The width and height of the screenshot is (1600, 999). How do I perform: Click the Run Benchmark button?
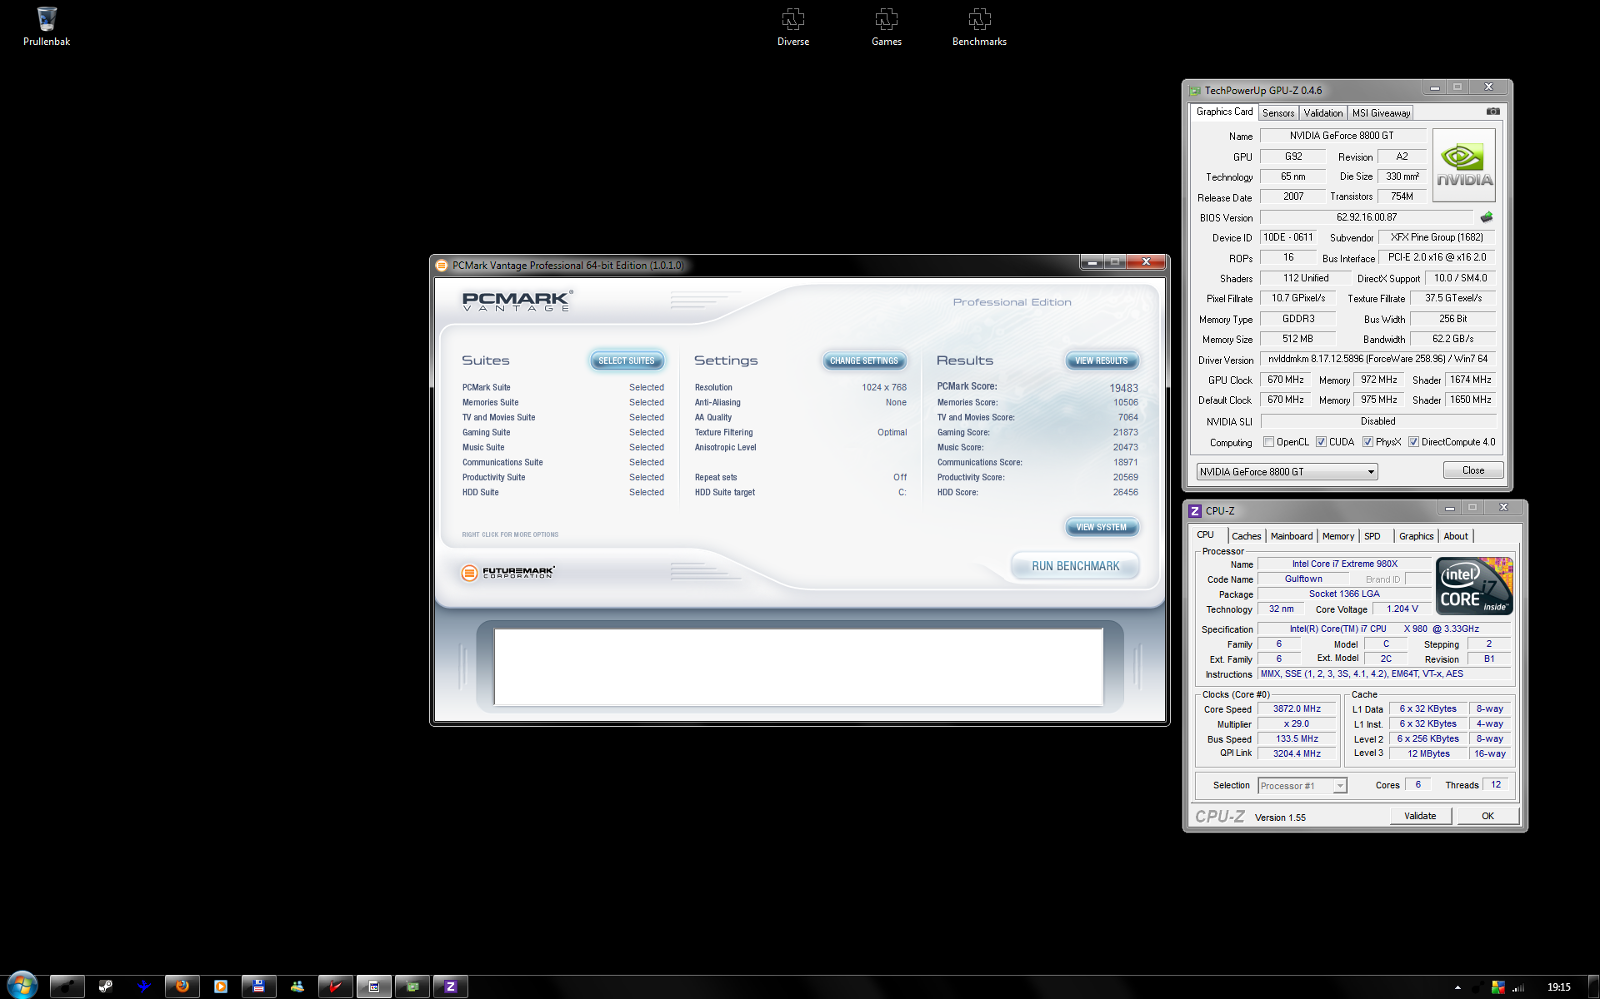coord(1075,566)
